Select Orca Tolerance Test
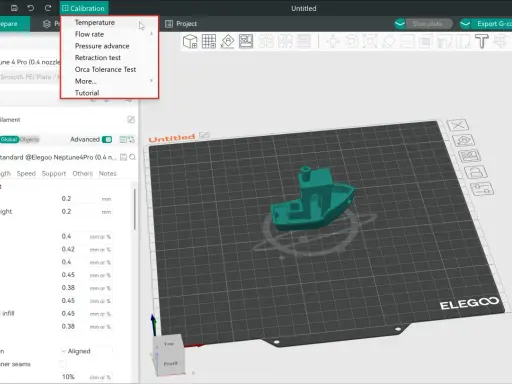 (x=105, y=69)
